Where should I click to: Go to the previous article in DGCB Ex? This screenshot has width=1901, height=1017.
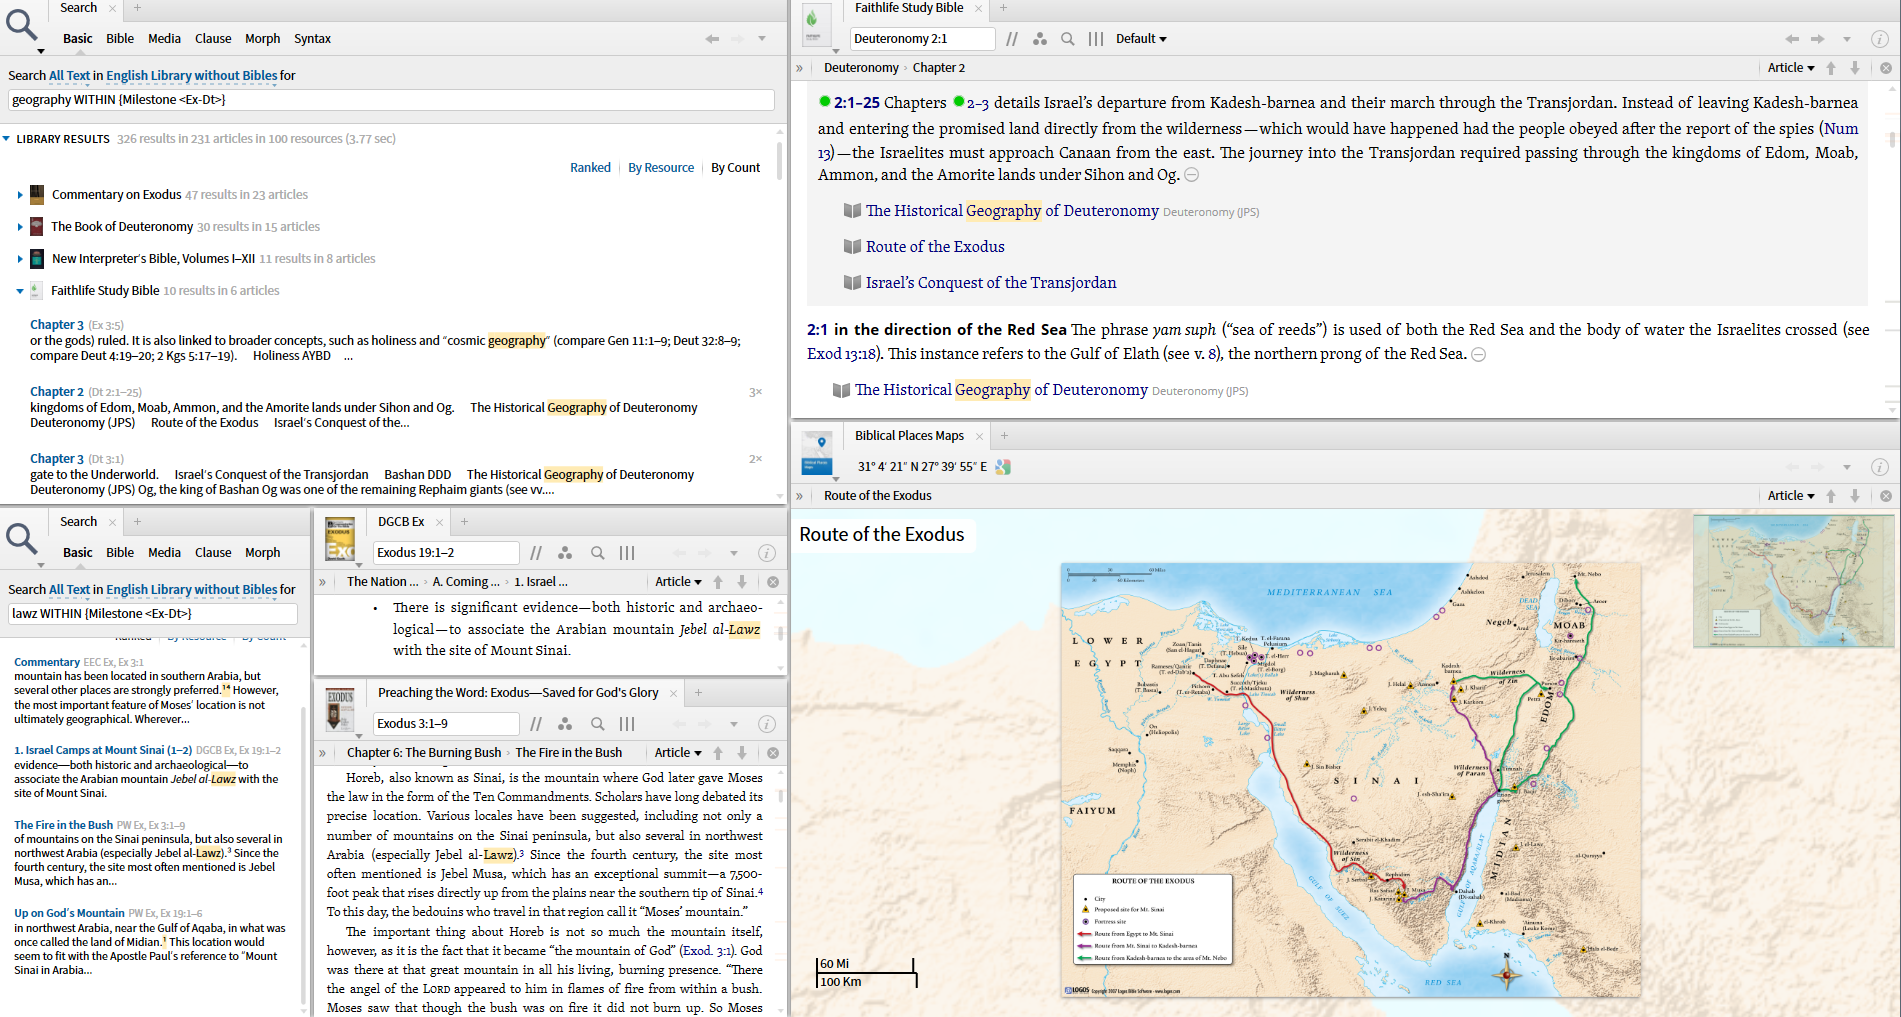click(718, 582)
